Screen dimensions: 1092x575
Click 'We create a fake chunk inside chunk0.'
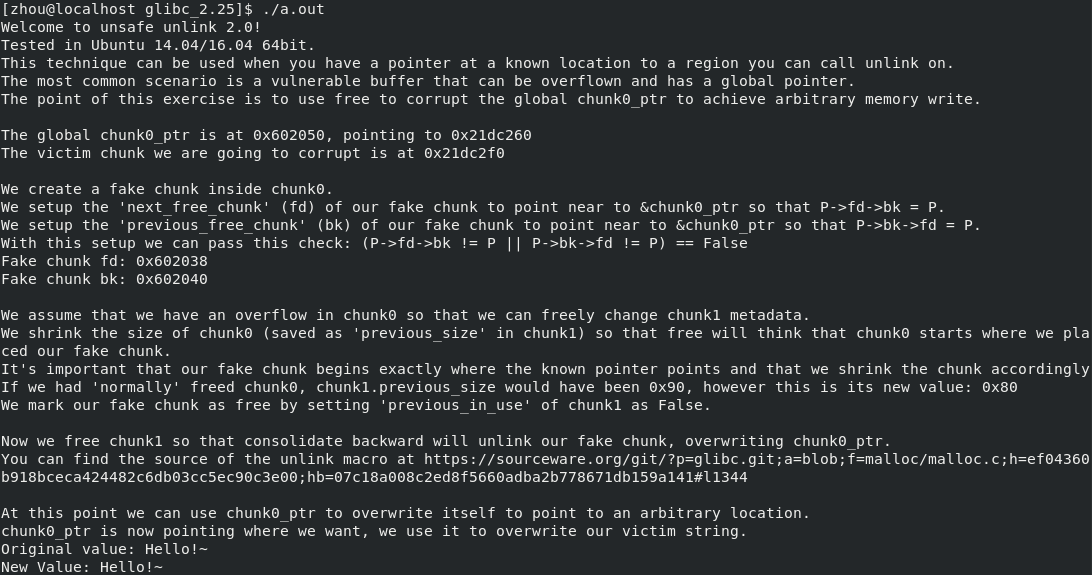coord(167,189)
